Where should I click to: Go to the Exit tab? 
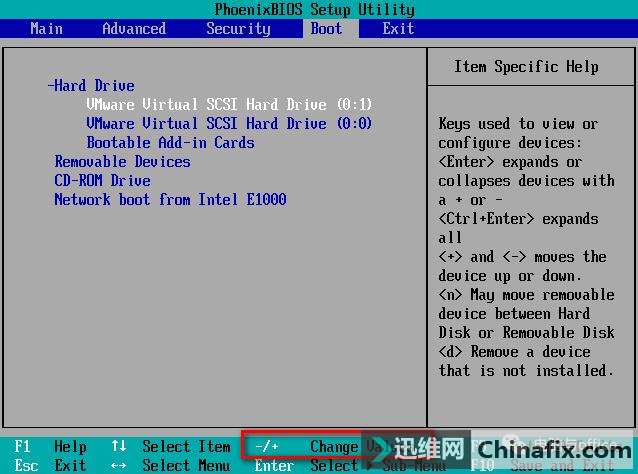[x=398, y=29]
